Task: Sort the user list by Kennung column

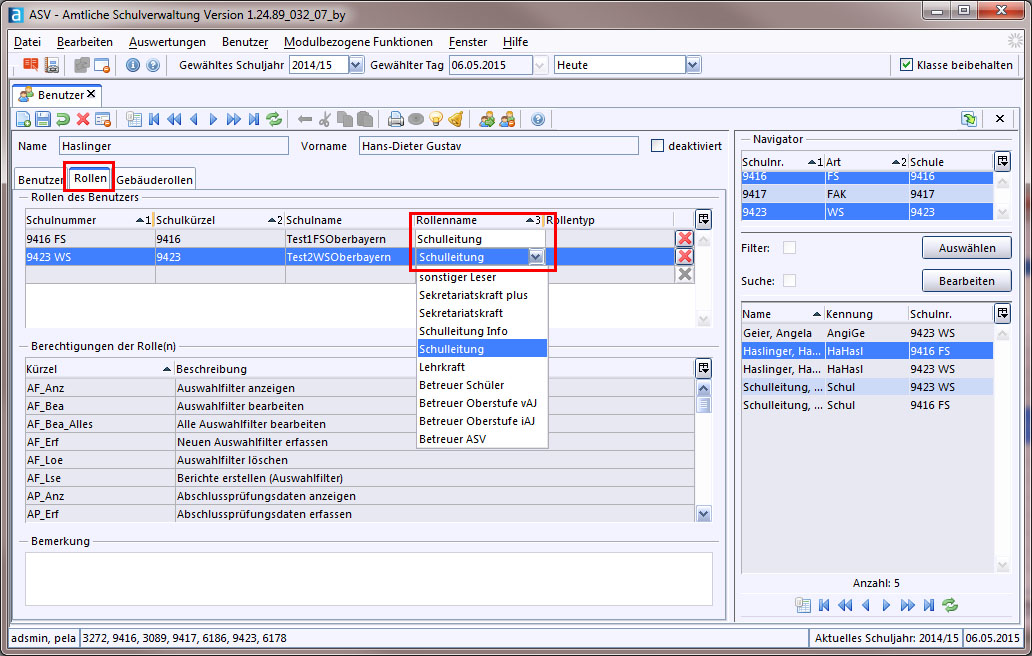Action: (x=865, y=314)
